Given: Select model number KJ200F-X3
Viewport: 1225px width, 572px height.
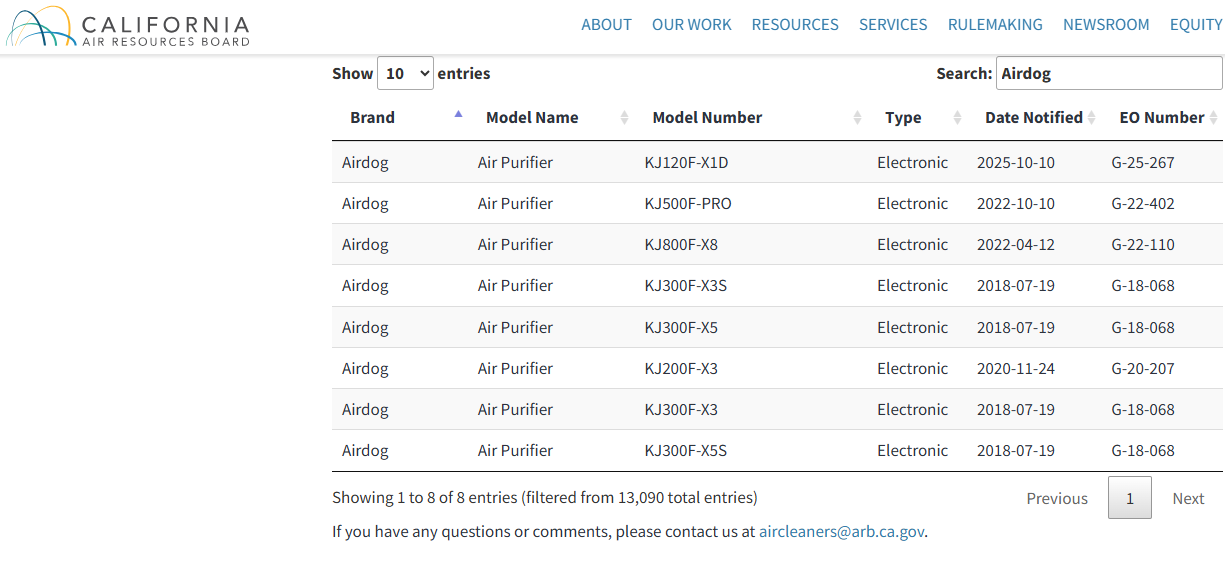Looking at the screenshot, I should 681,368.
